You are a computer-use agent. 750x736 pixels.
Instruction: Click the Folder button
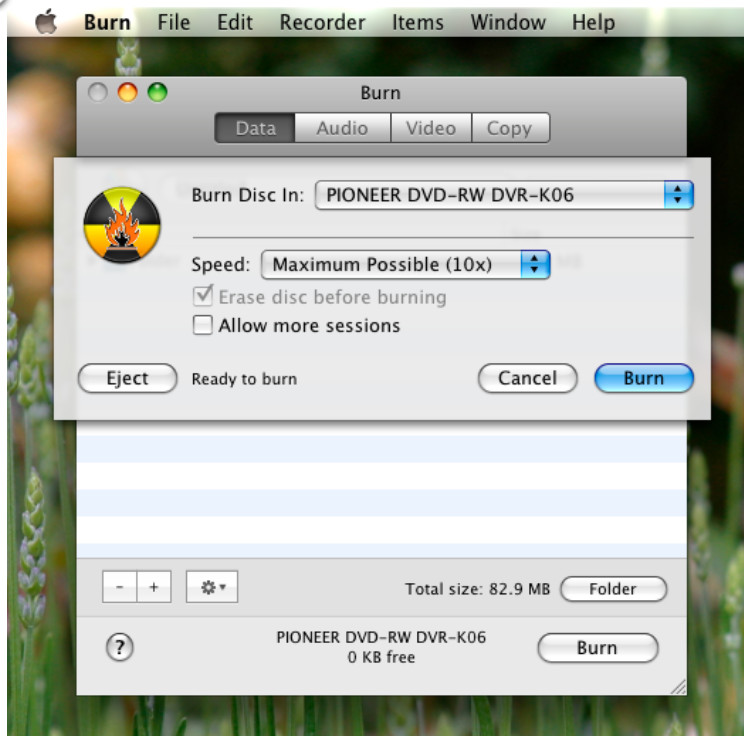[x=613, y=589]
